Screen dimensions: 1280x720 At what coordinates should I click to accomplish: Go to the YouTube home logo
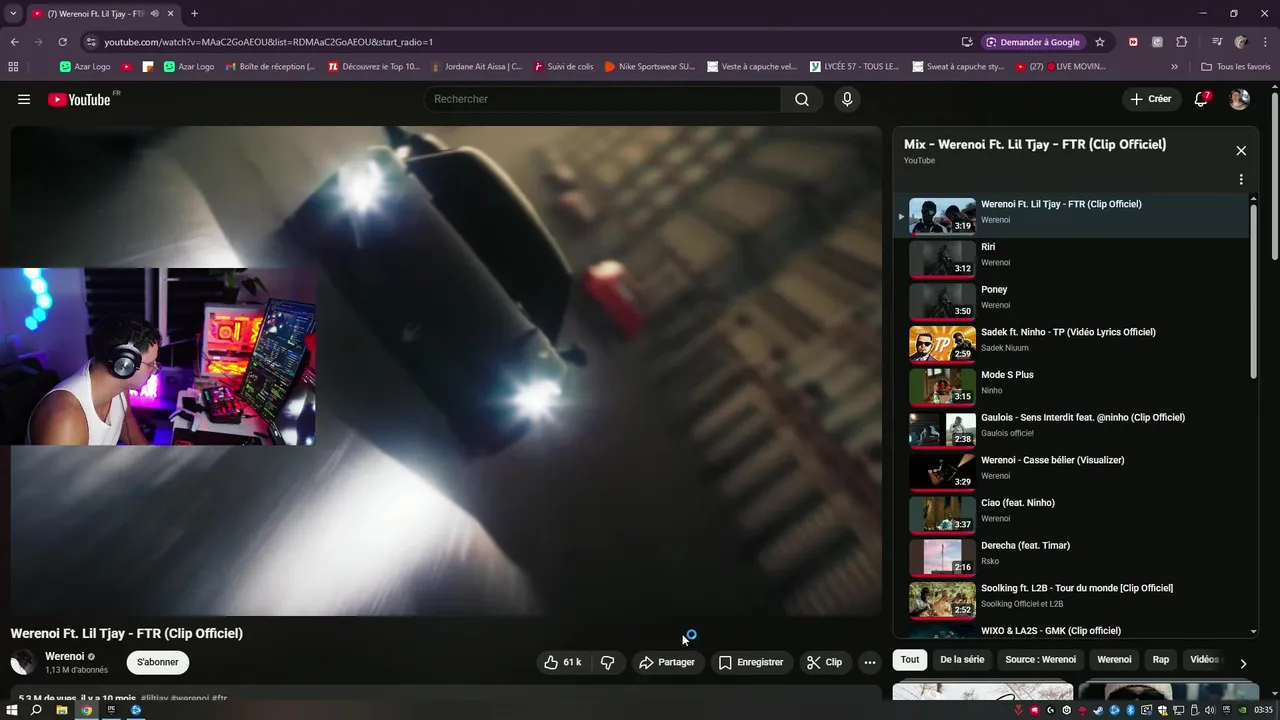point(79,99)
